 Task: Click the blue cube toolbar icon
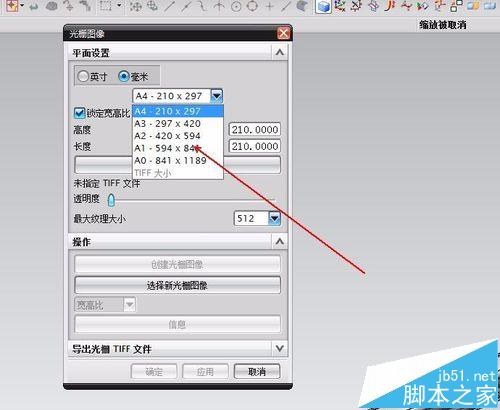(x=323, y=6)
